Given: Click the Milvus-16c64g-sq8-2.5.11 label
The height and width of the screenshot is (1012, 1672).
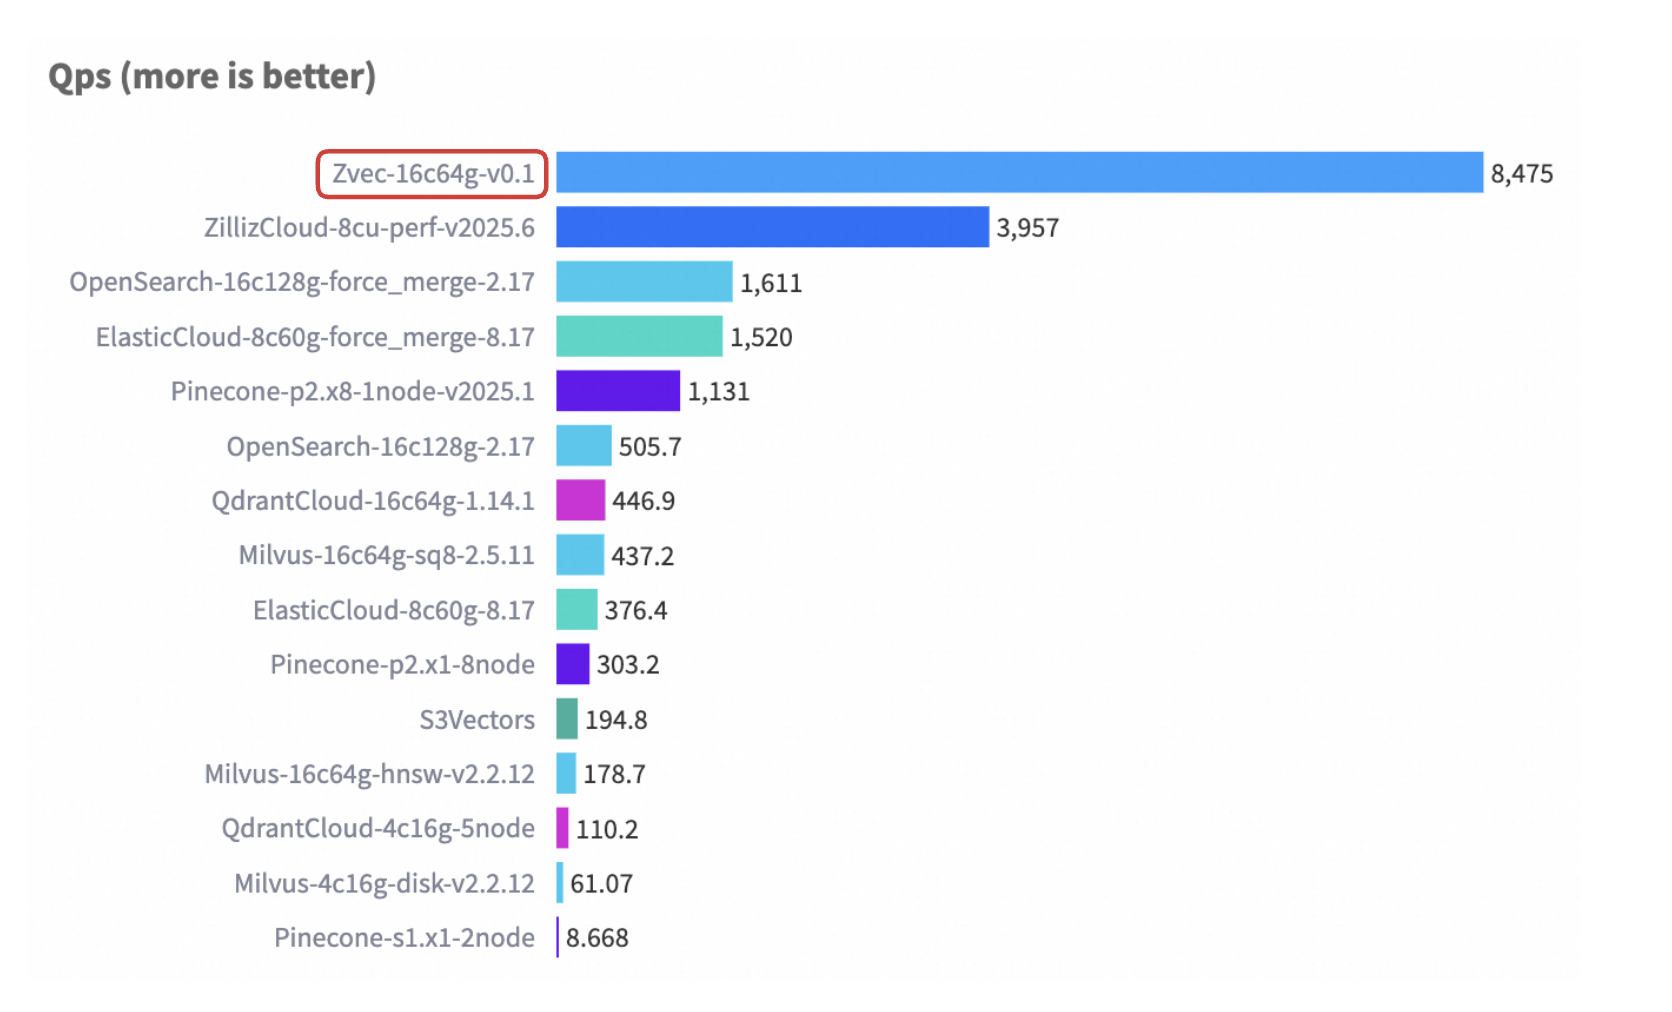Looking at the screenshot, I should coord(386,555).
